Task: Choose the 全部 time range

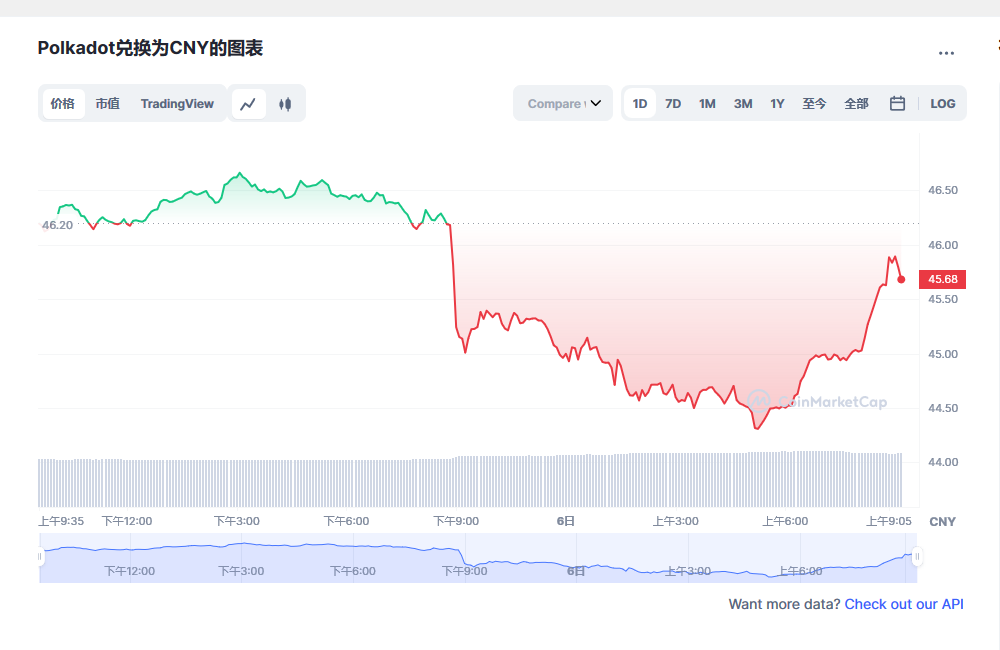Action: click(857, 103)
